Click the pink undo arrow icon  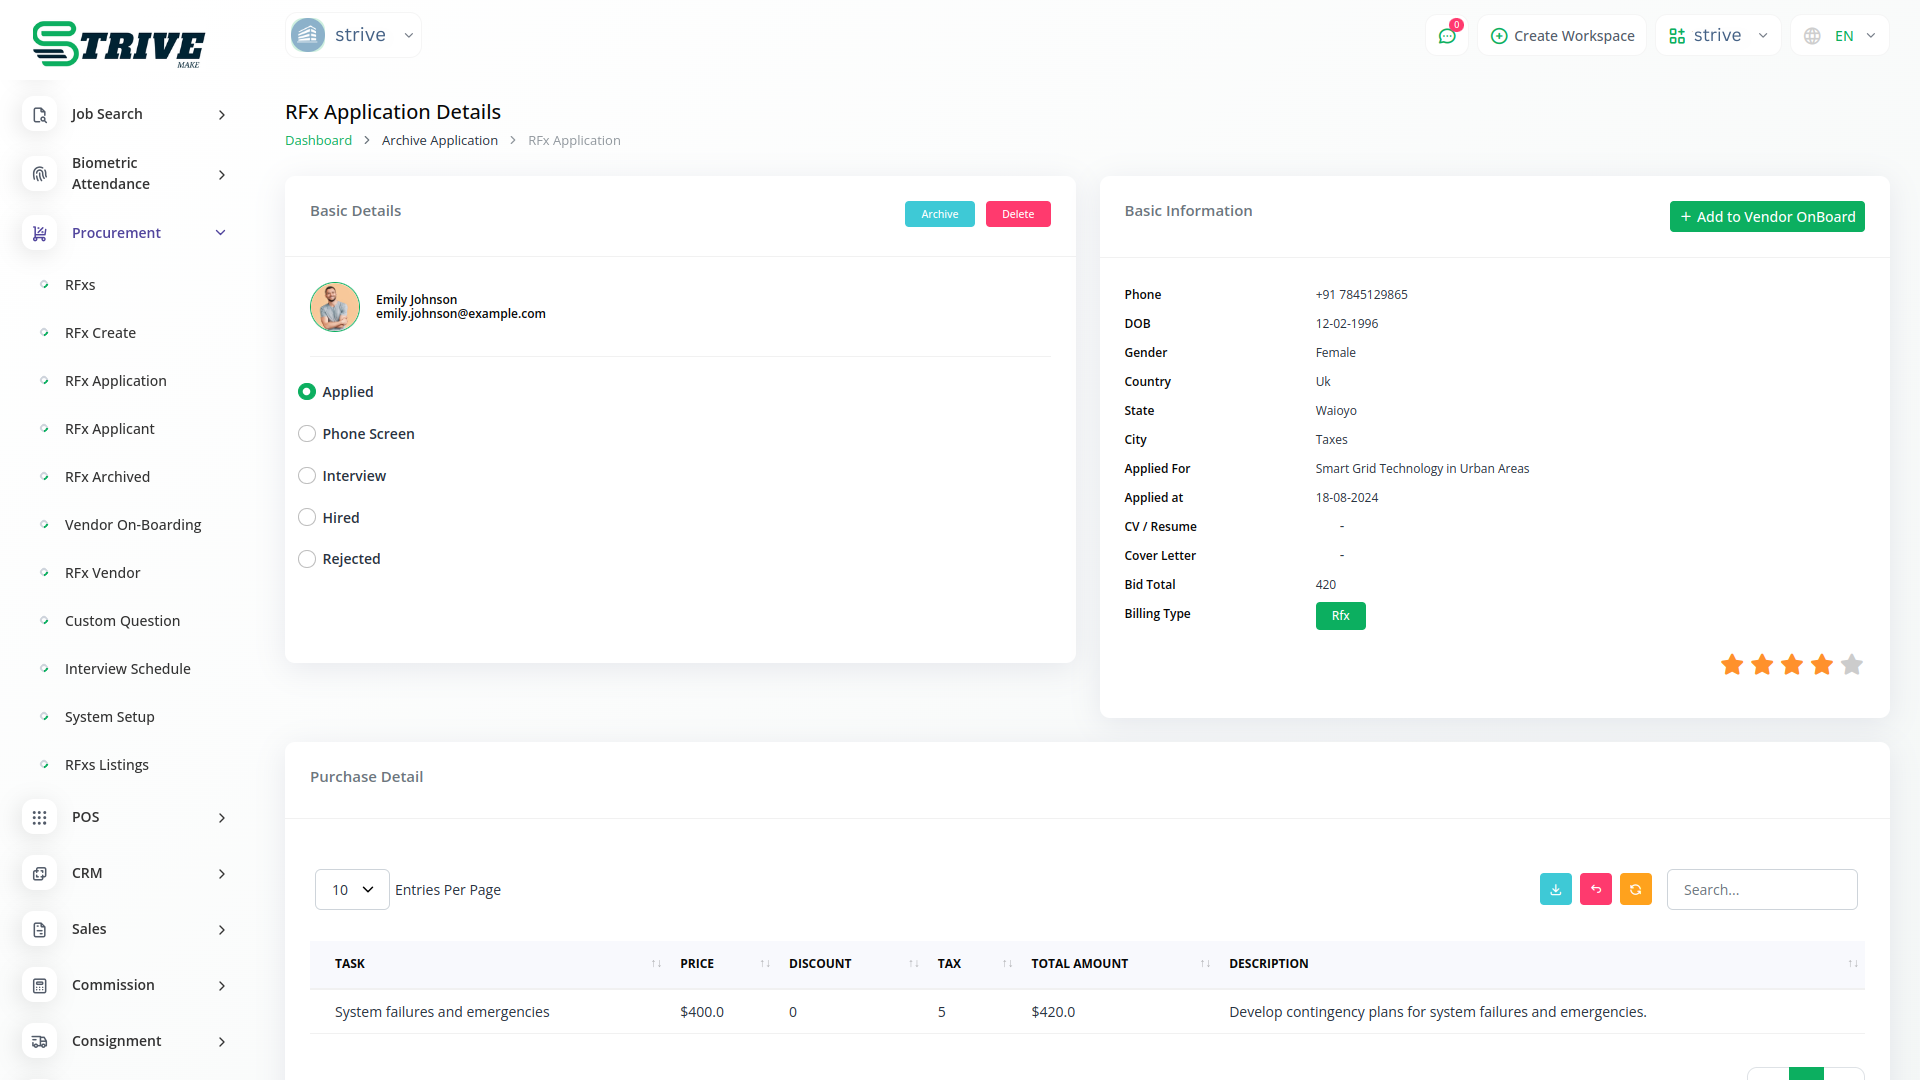tap(1595, 889)
